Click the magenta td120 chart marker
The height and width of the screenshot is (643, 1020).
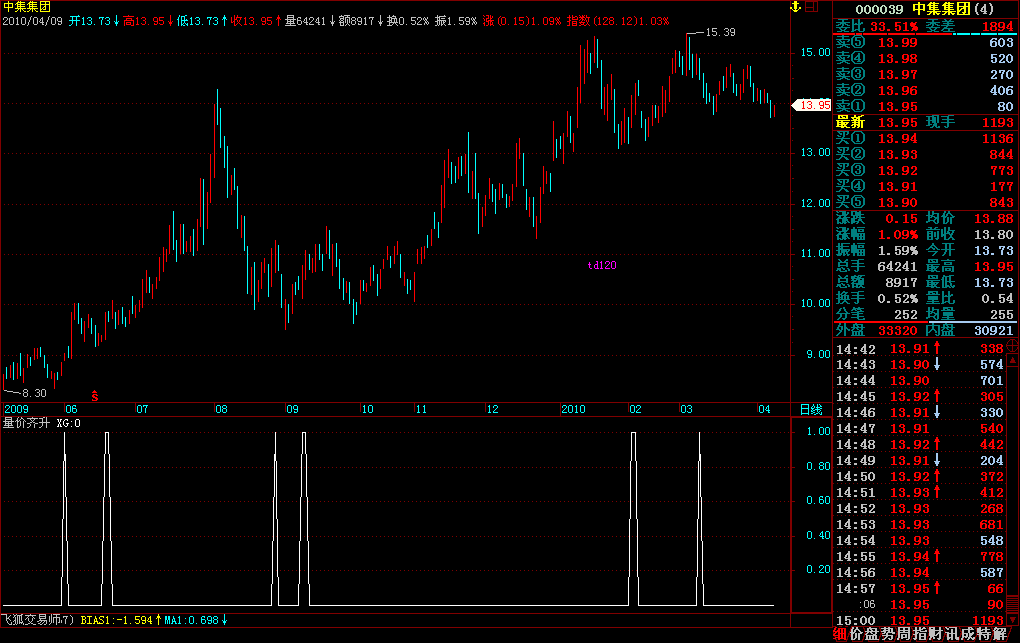[602, 266]
